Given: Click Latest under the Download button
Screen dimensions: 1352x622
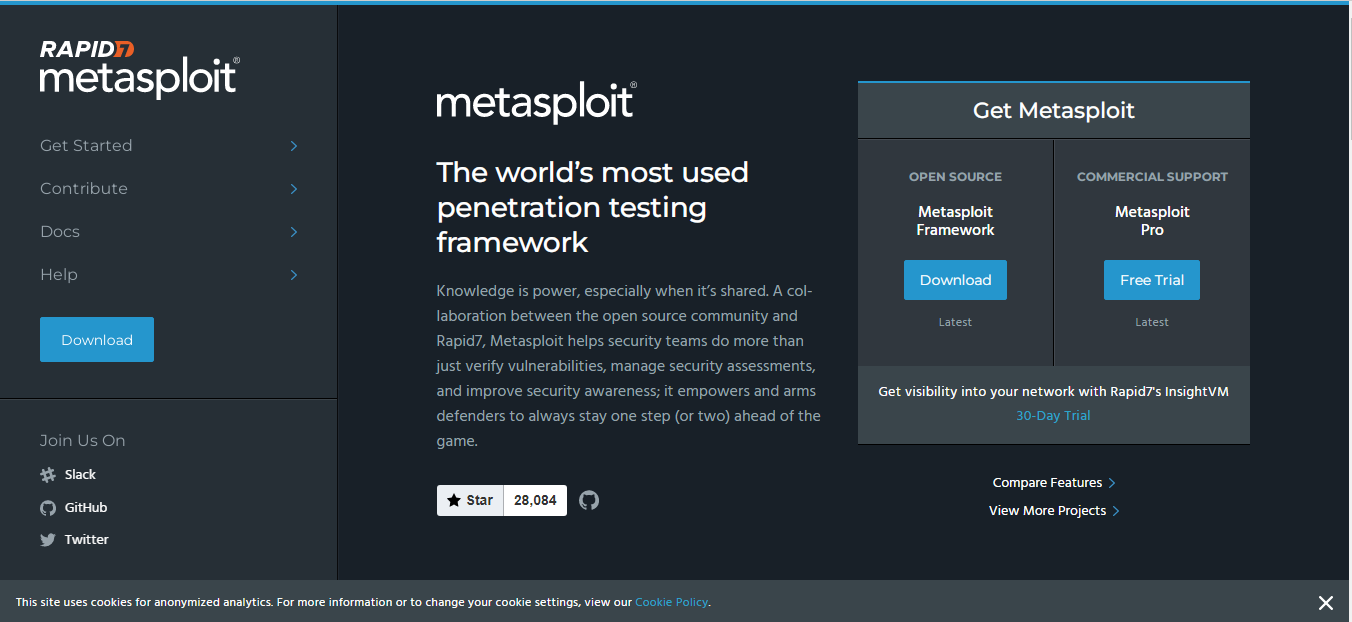Looking at the screenshot, I should [x=955, y=322].
